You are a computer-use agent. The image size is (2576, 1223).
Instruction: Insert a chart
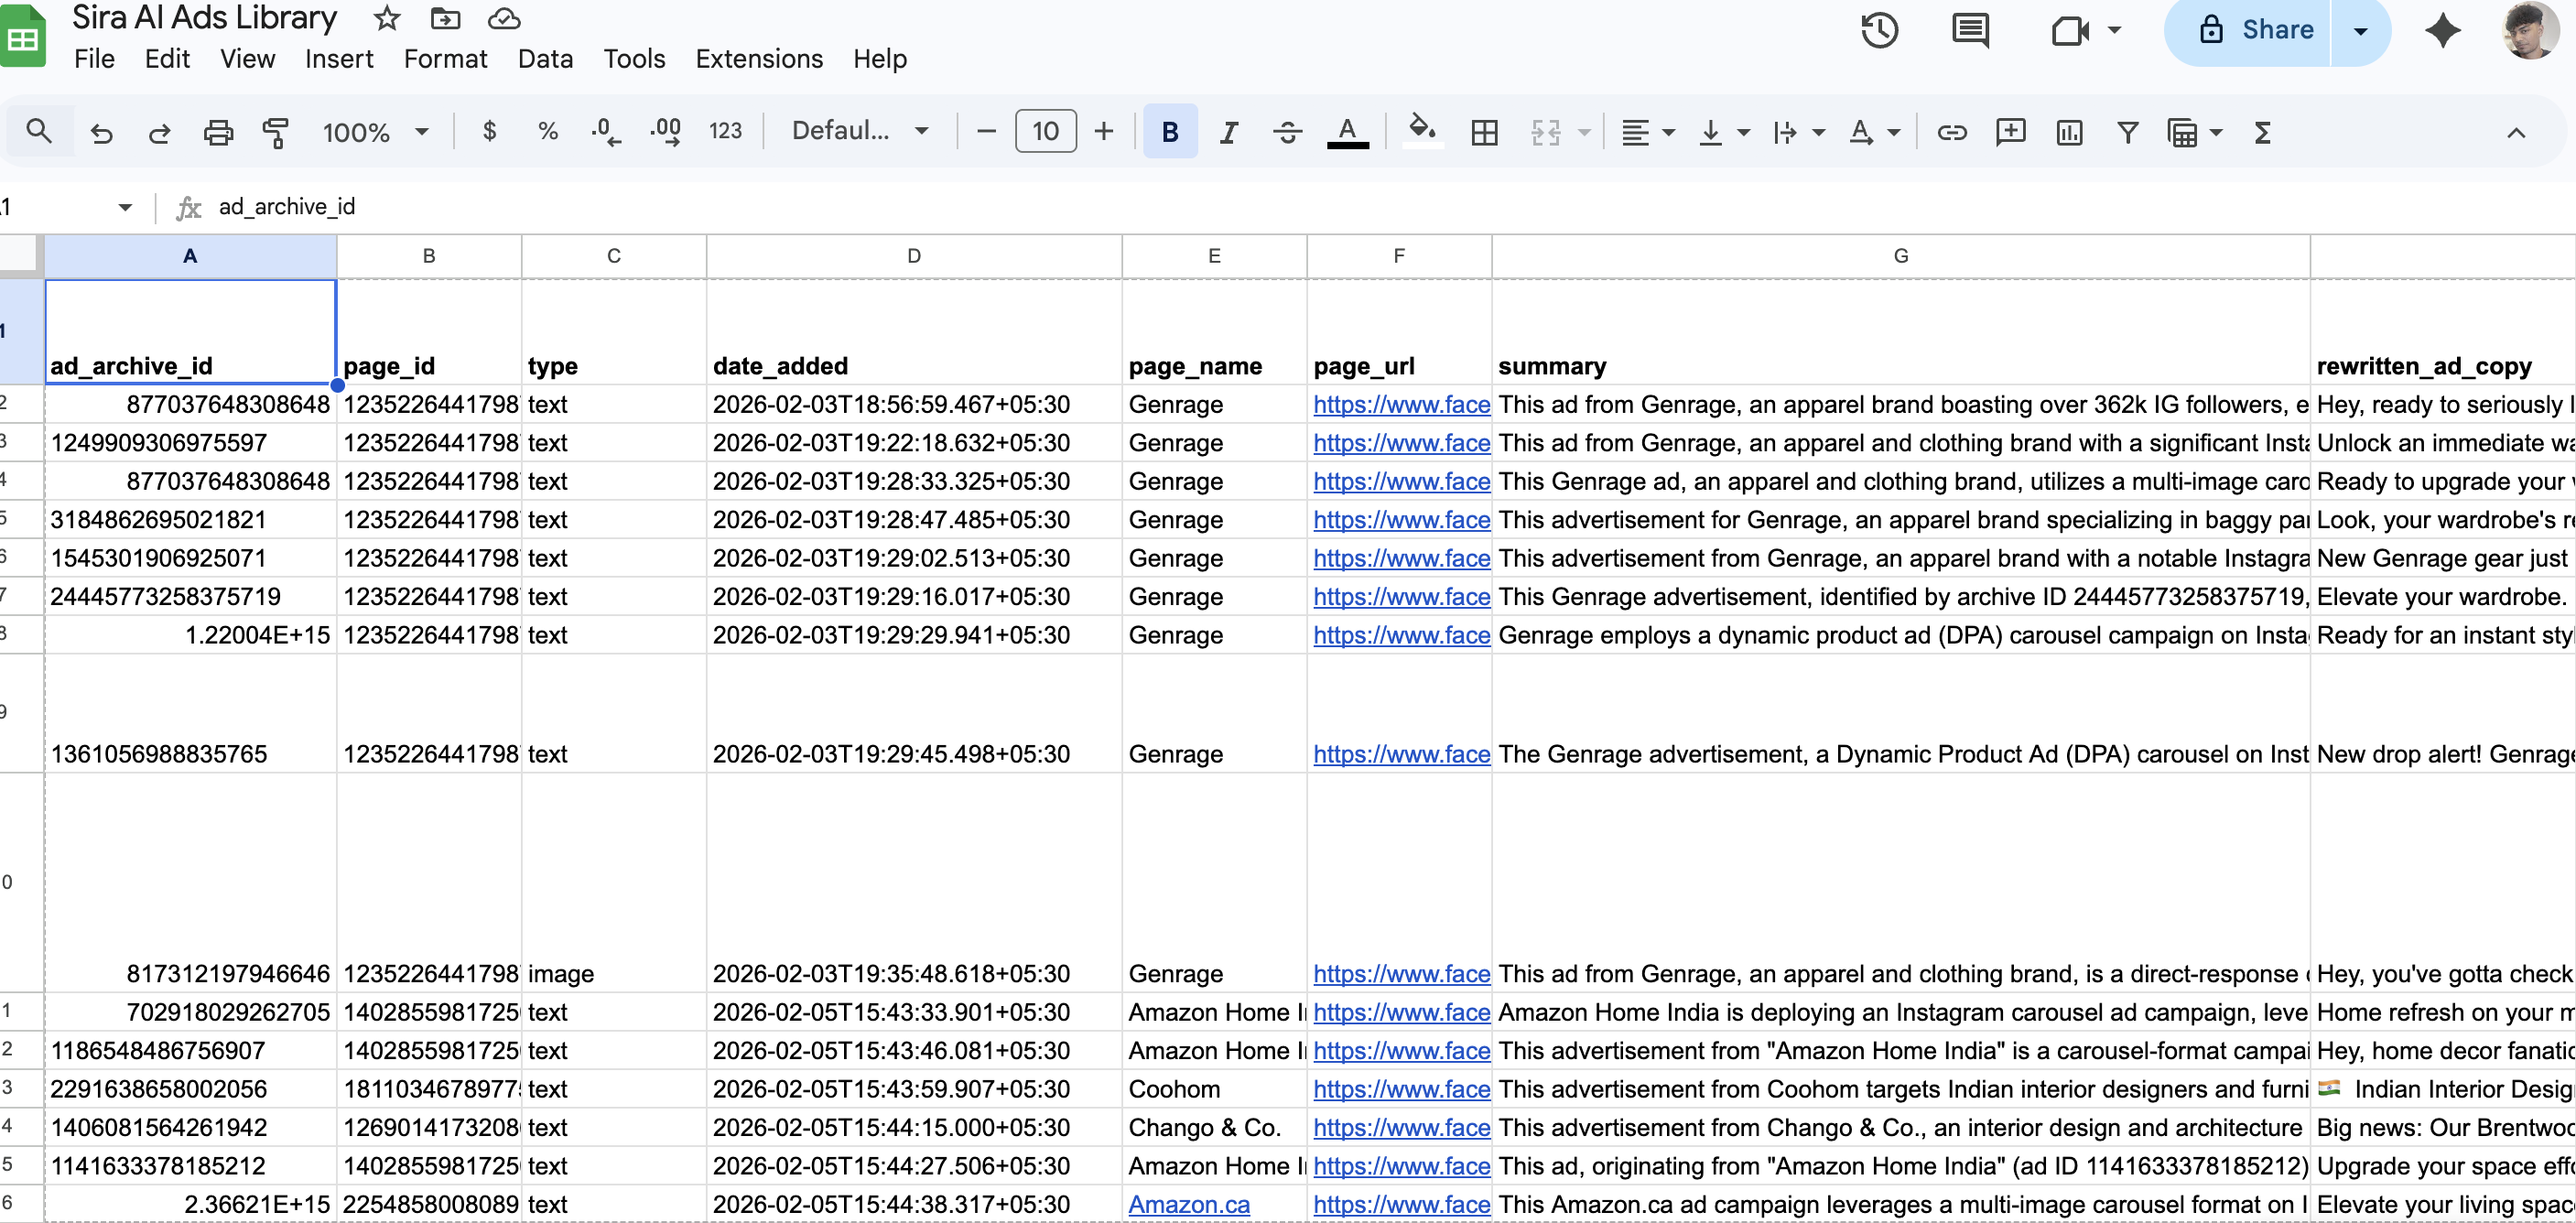coord(2069,132)
